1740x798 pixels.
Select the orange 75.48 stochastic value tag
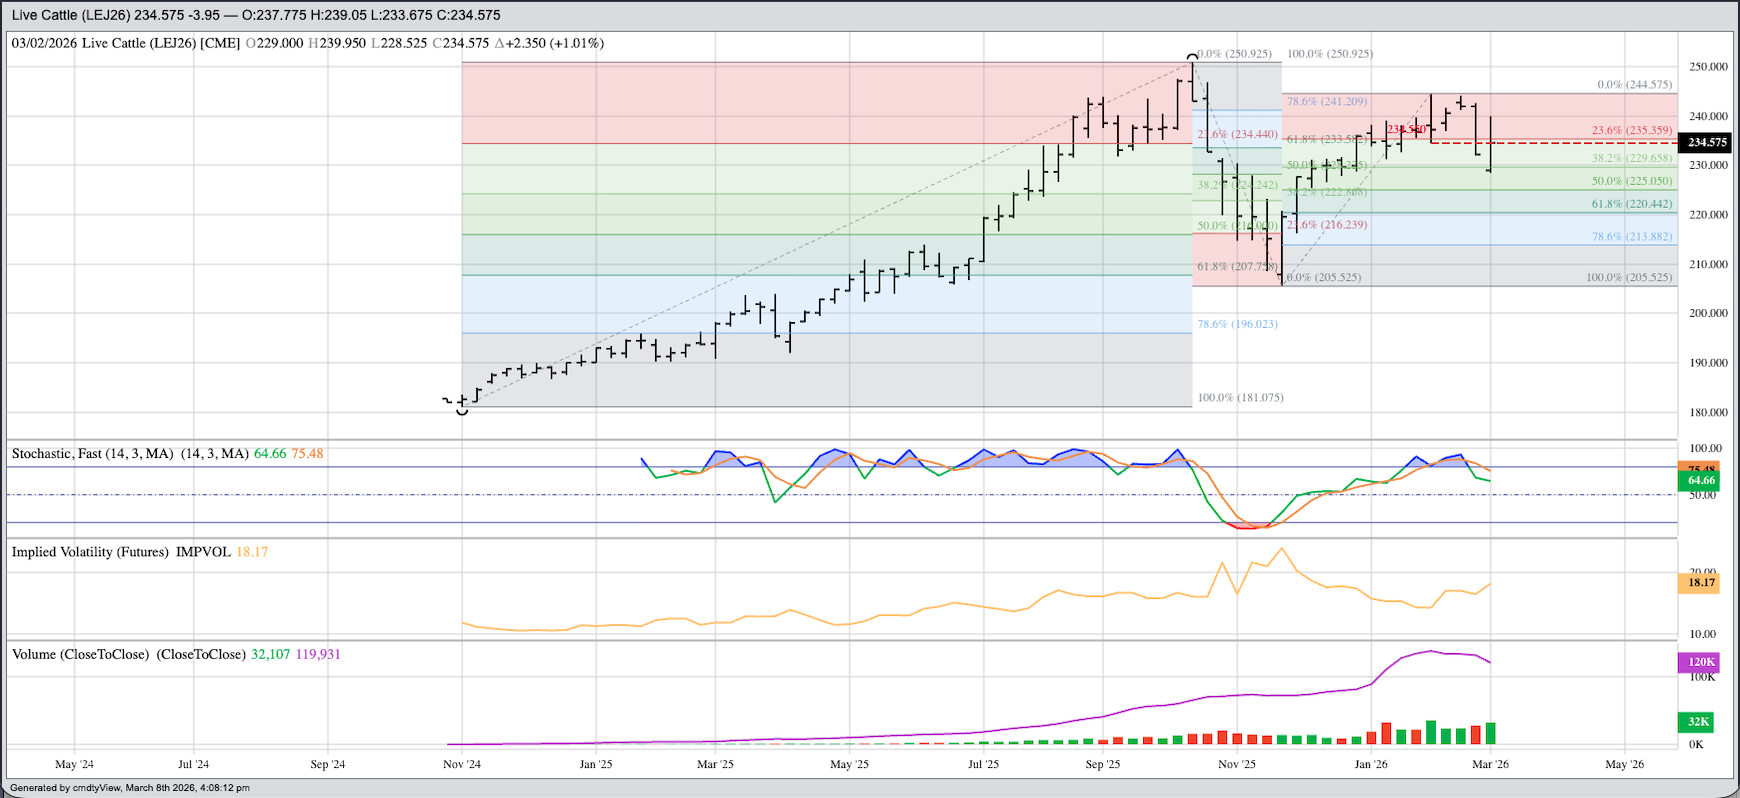(x=1698, y=468)
